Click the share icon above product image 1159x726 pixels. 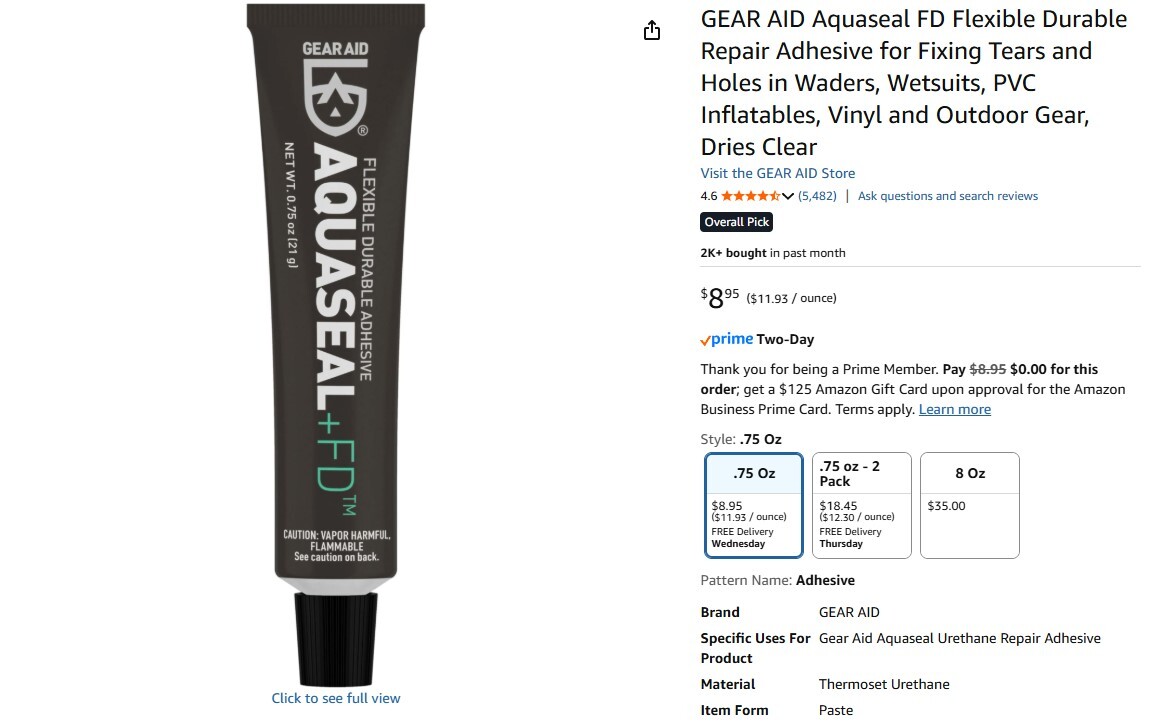click(651, 30)
